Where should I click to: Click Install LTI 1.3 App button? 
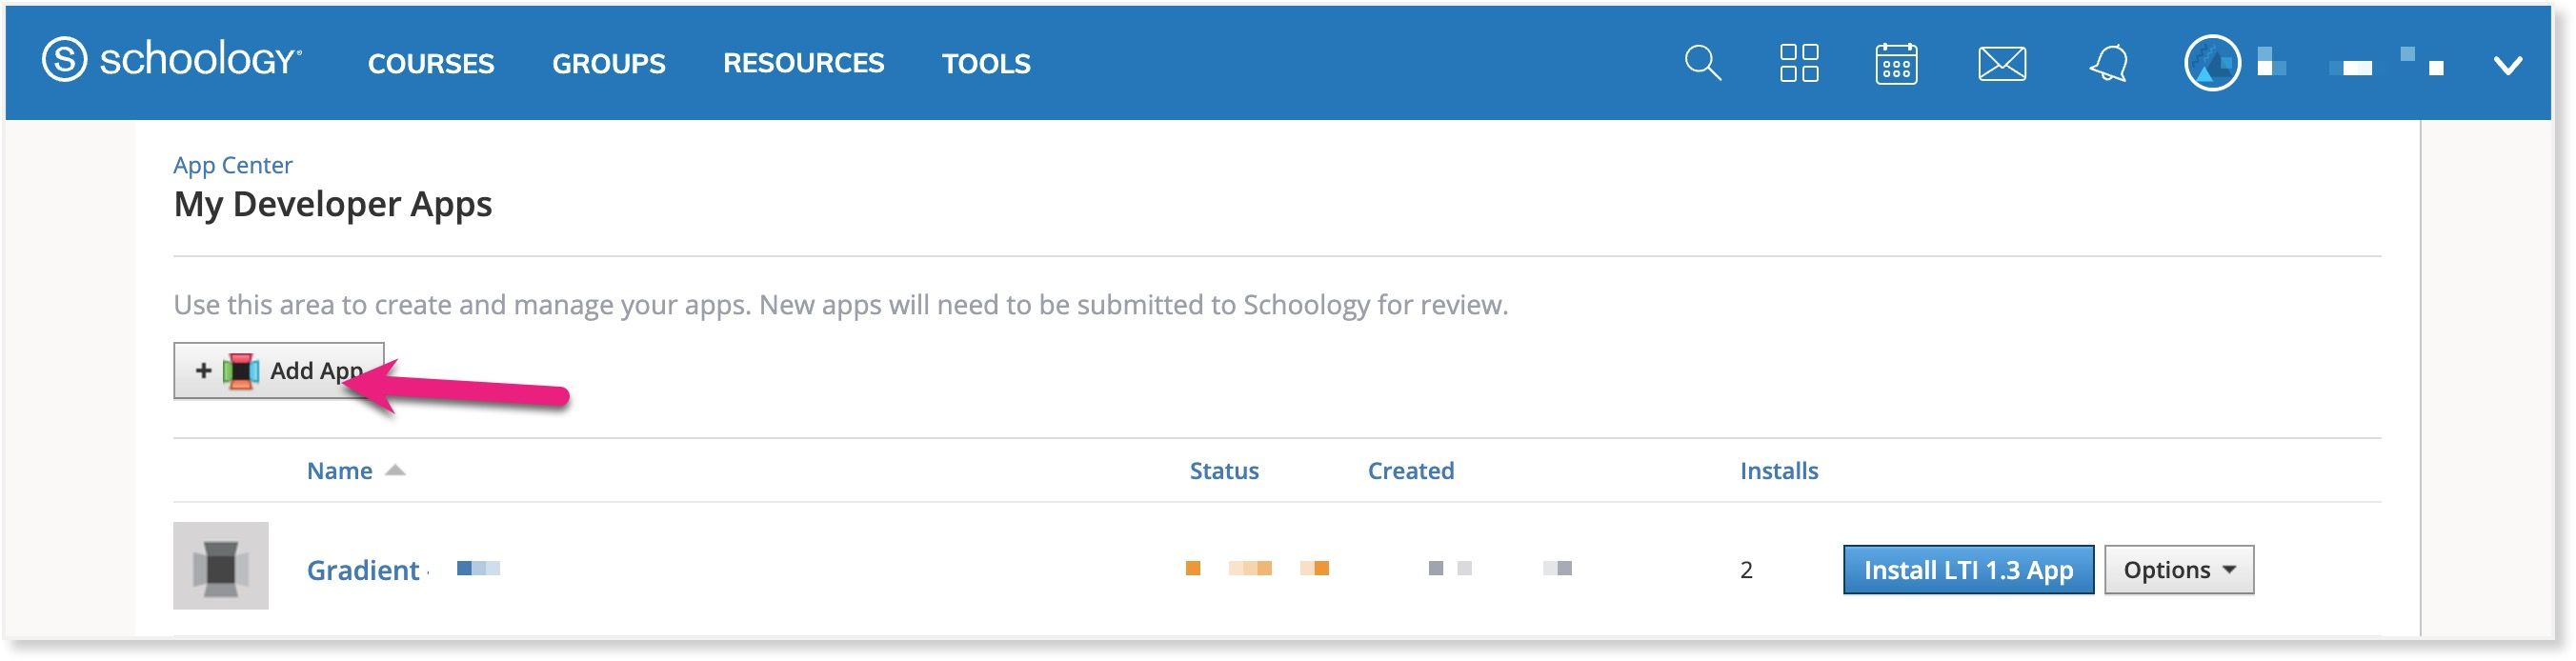(x=1968, y=570)
